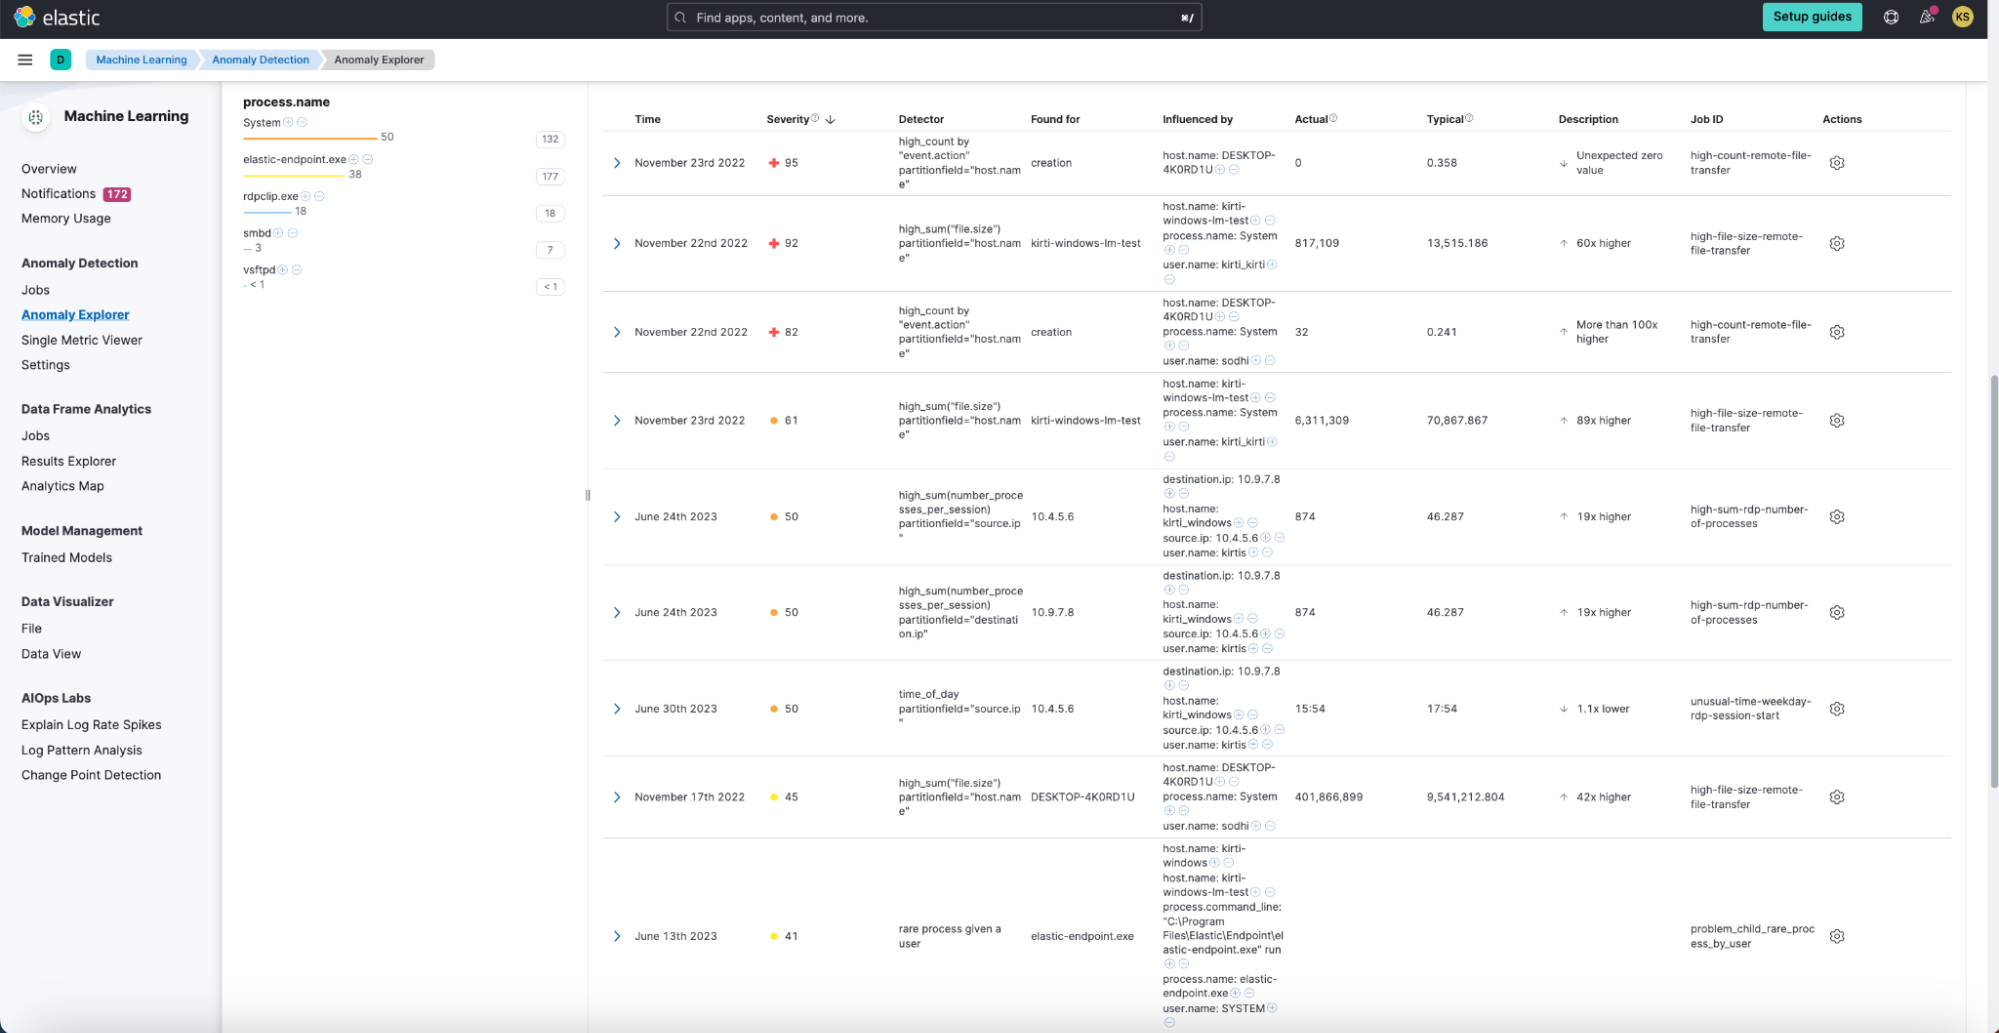Open the Anomaly Detection breadcrumb
Screen dimensions: 1999x1033
[x=260, y=60]
